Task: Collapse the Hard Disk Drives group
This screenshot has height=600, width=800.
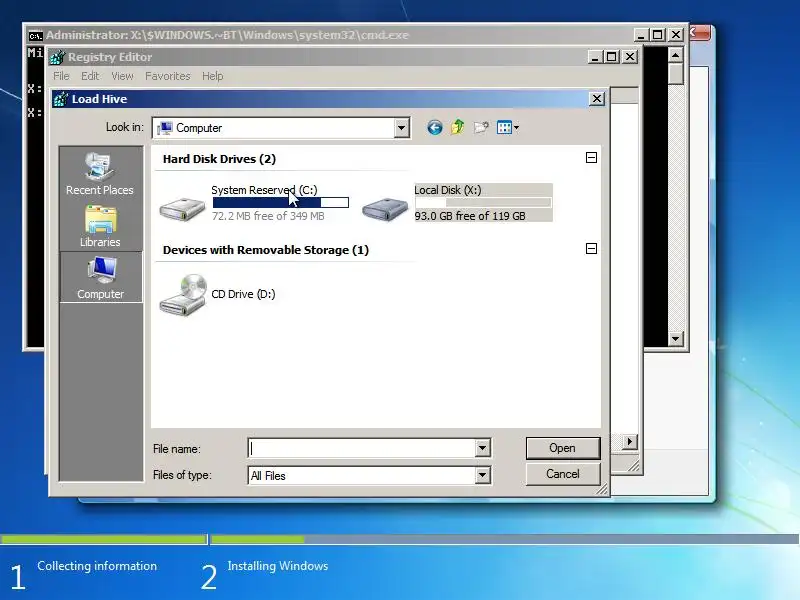Action: (591, 158)
